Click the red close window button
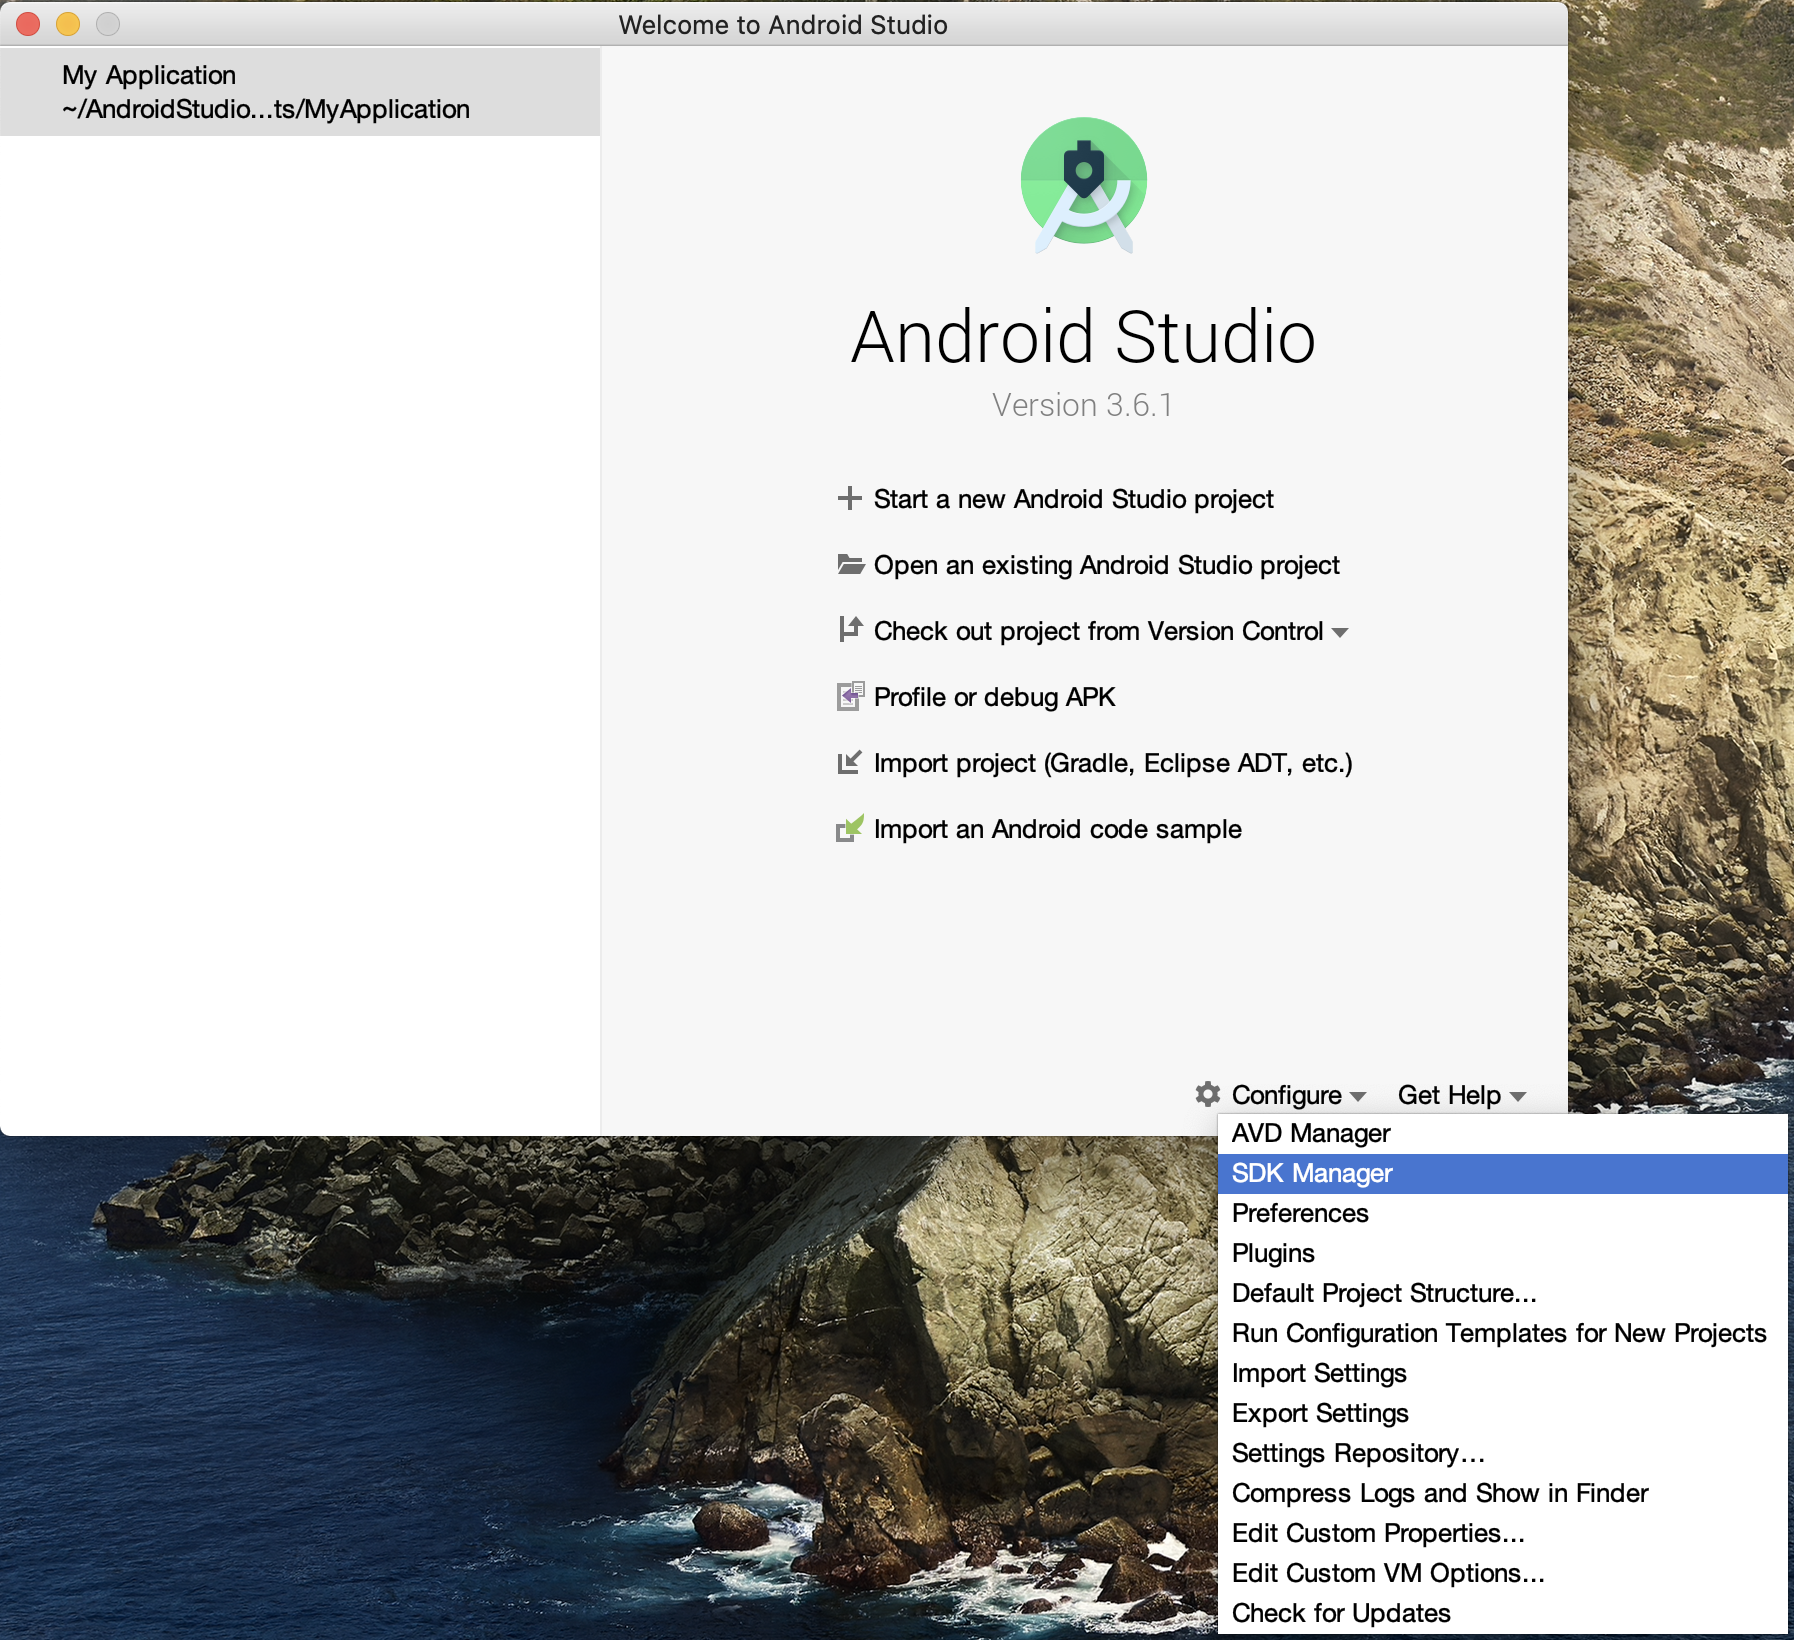 click(28, 24)
